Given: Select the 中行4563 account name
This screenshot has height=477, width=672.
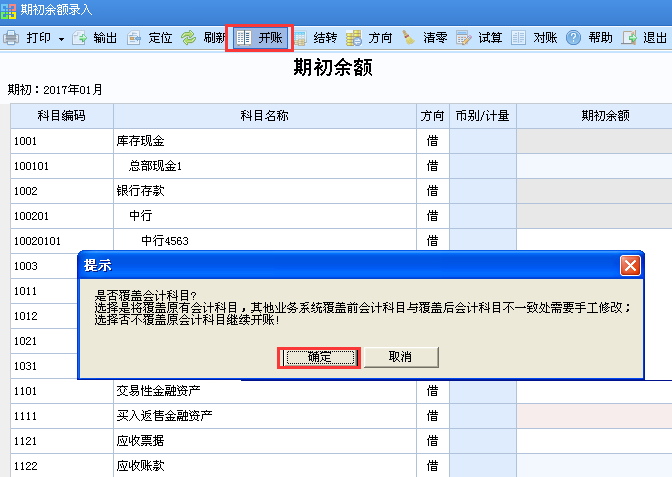Looking at the screenshot, I should click(165, 241).
